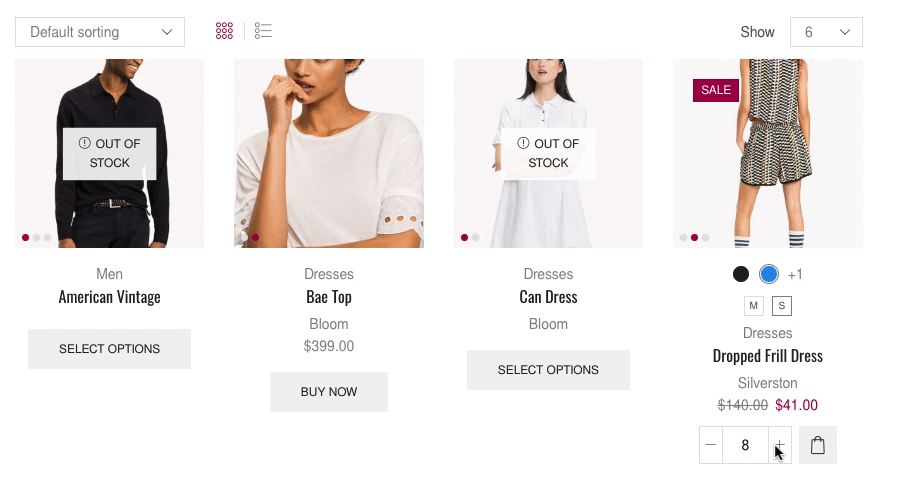Decrease quantity with the minus button

pos(711,446)
